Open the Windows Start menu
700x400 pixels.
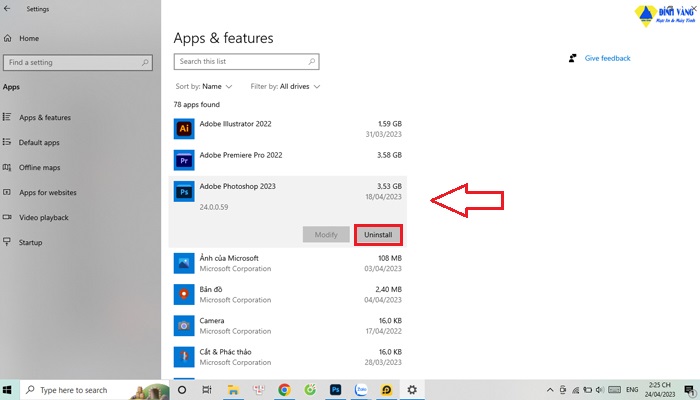click(x=7, y=390)
